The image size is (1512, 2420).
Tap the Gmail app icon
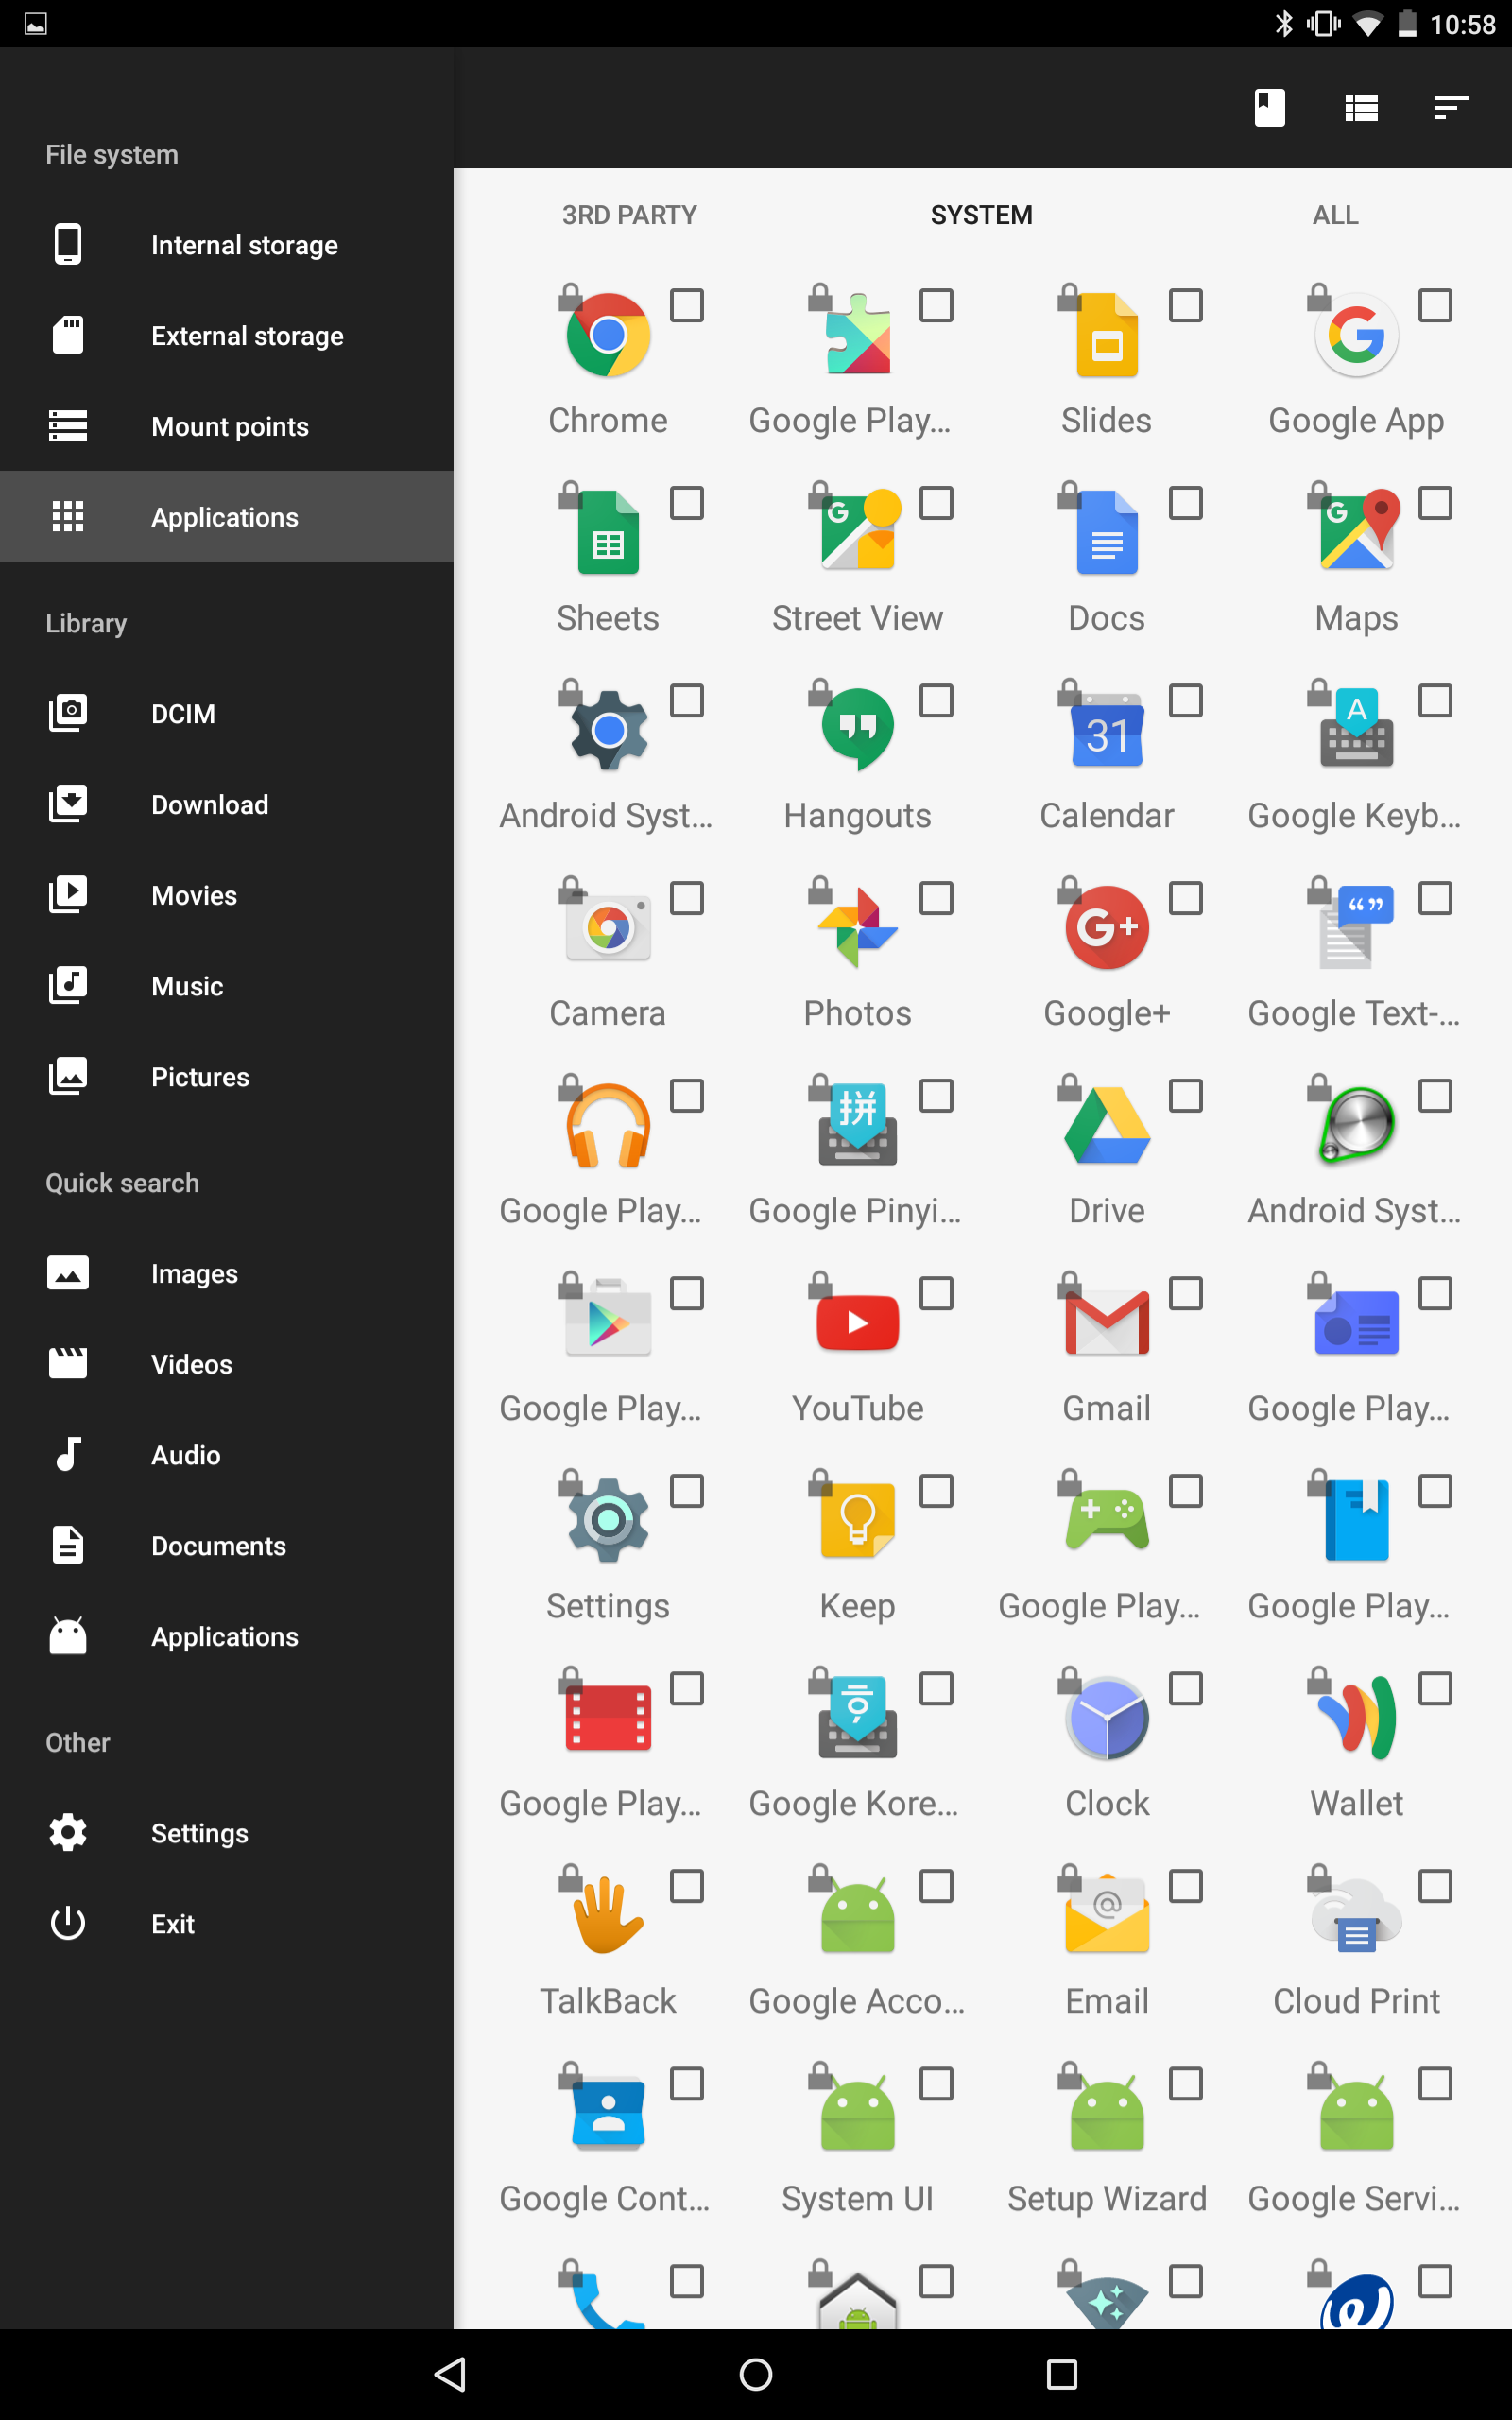[1107, 1322]
